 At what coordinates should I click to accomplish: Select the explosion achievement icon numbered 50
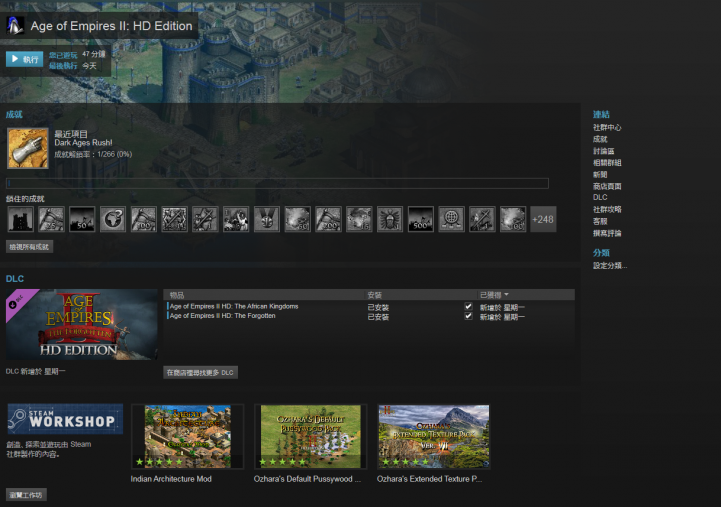[298, 219]
